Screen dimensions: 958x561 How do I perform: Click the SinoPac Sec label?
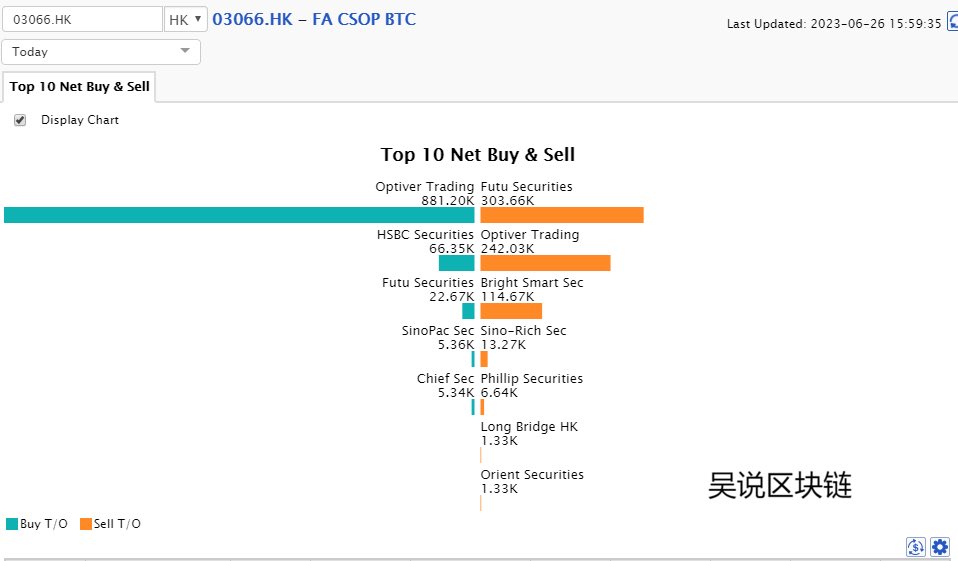coord(437,331)
